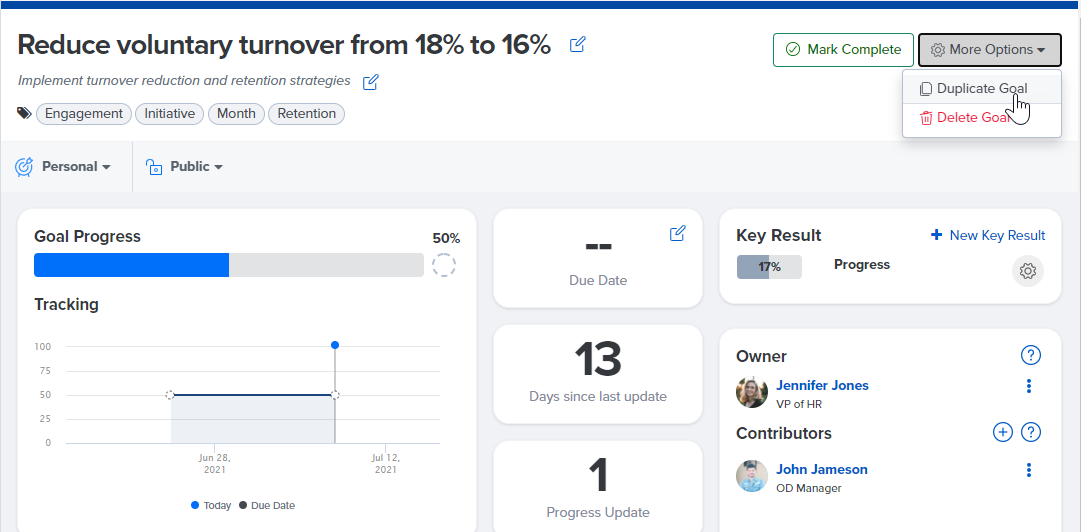Viewport: 1081px width, 532px height.
Task: Edit the goal description pencil icon
Action: (371, 82)
